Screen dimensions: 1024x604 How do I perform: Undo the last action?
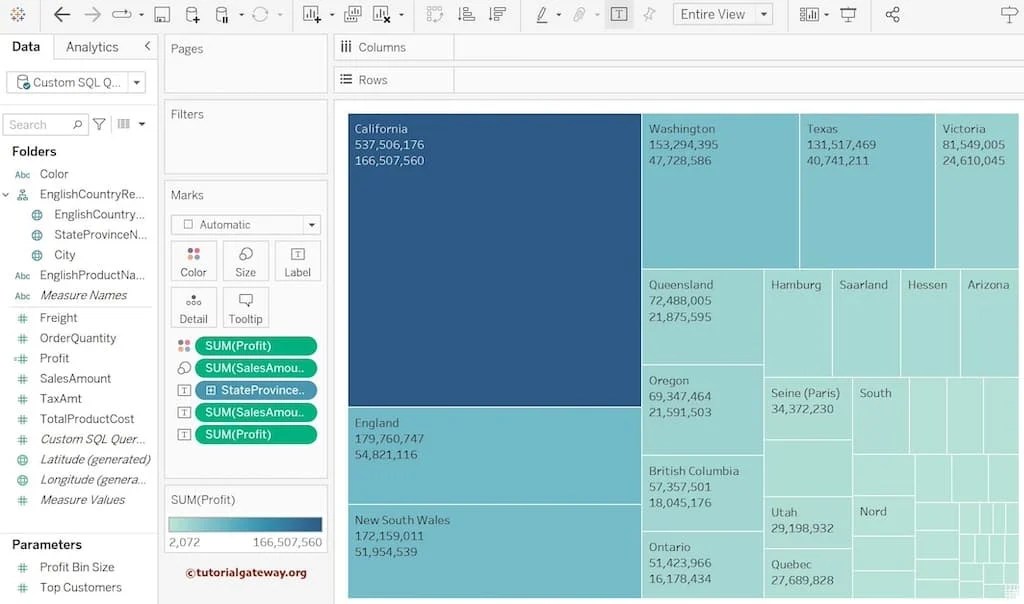pyautogui.click(x=60, y=14)
